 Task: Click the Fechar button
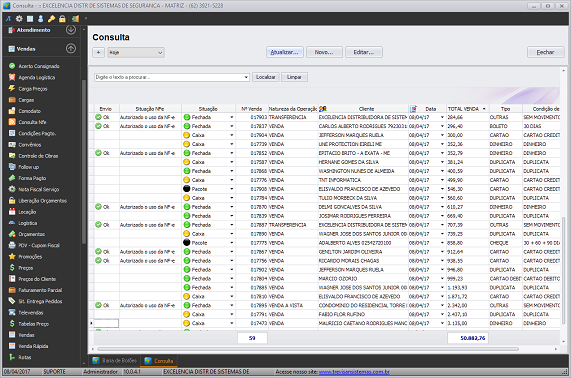click(x=545, y=52)
